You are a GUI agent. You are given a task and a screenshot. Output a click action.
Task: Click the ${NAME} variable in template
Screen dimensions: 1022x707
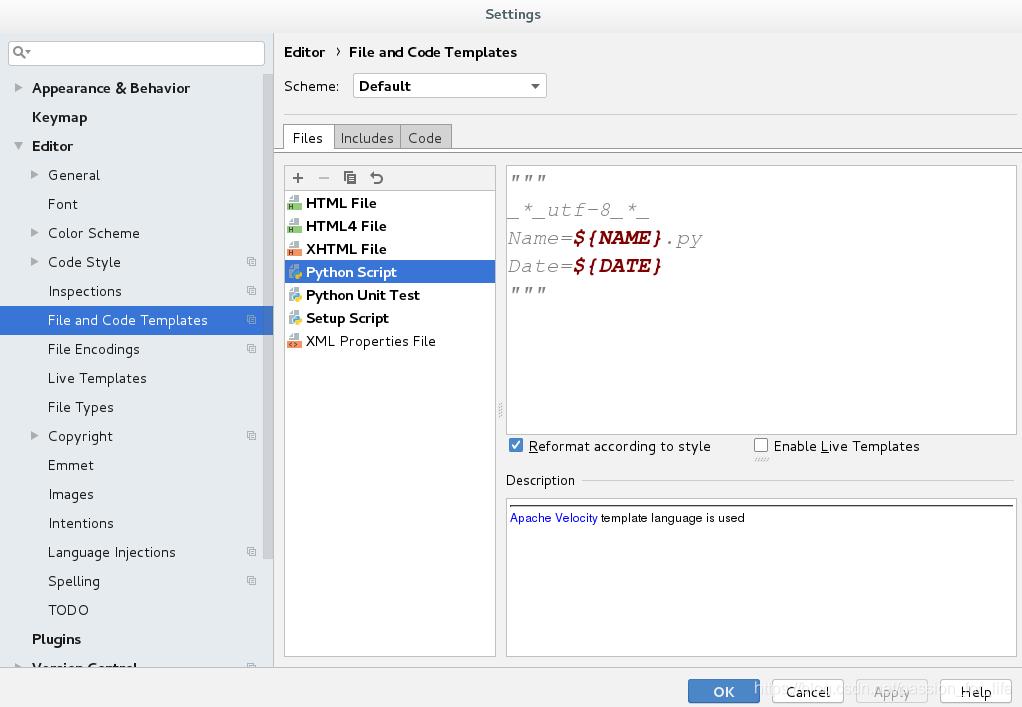tap(617, 238)
